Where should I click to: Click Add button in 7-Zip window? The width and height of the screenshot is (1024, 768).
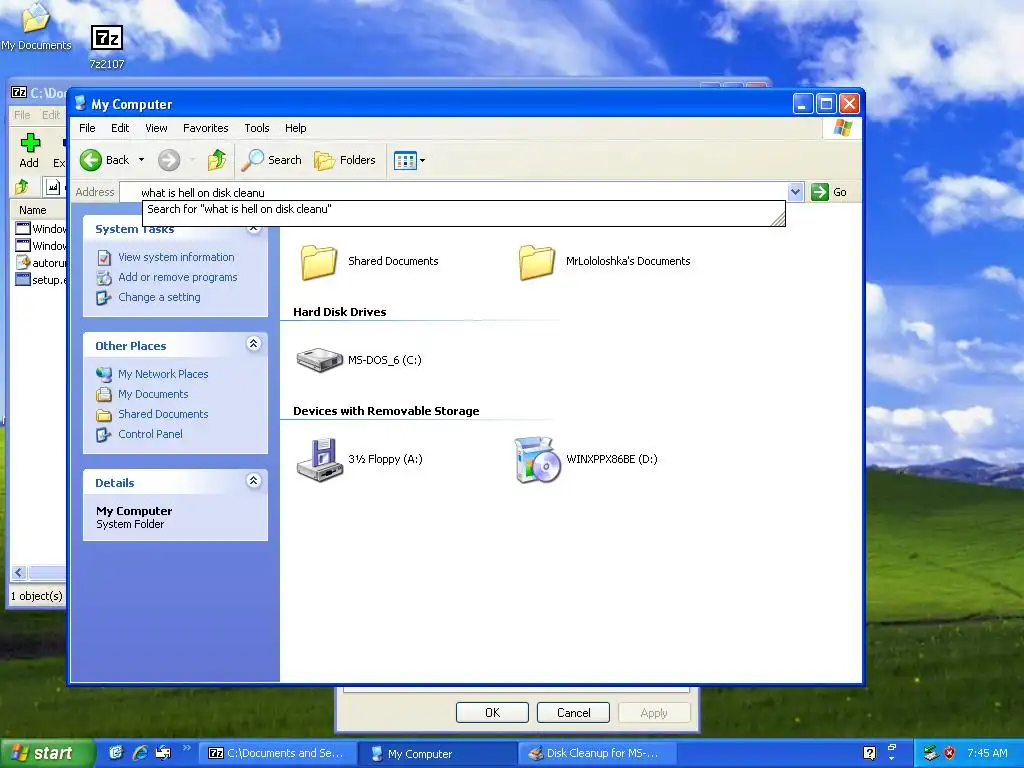pos(29,151)
